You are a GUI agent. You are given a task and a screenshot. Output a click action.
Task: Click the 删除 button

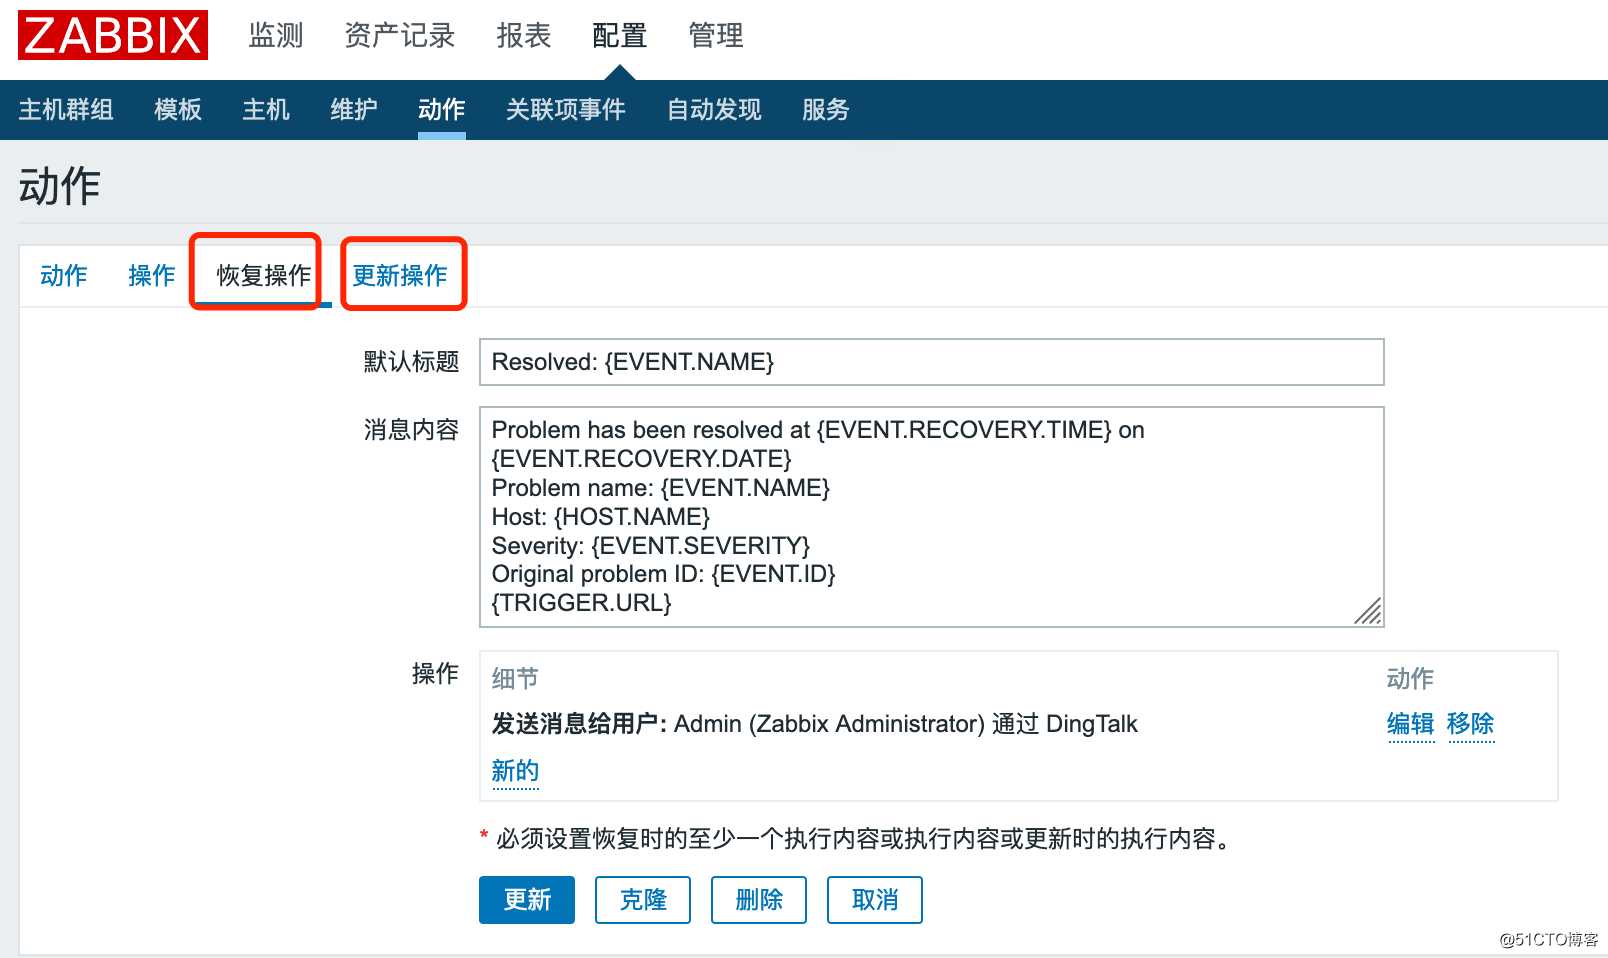(x=759, y=900)
